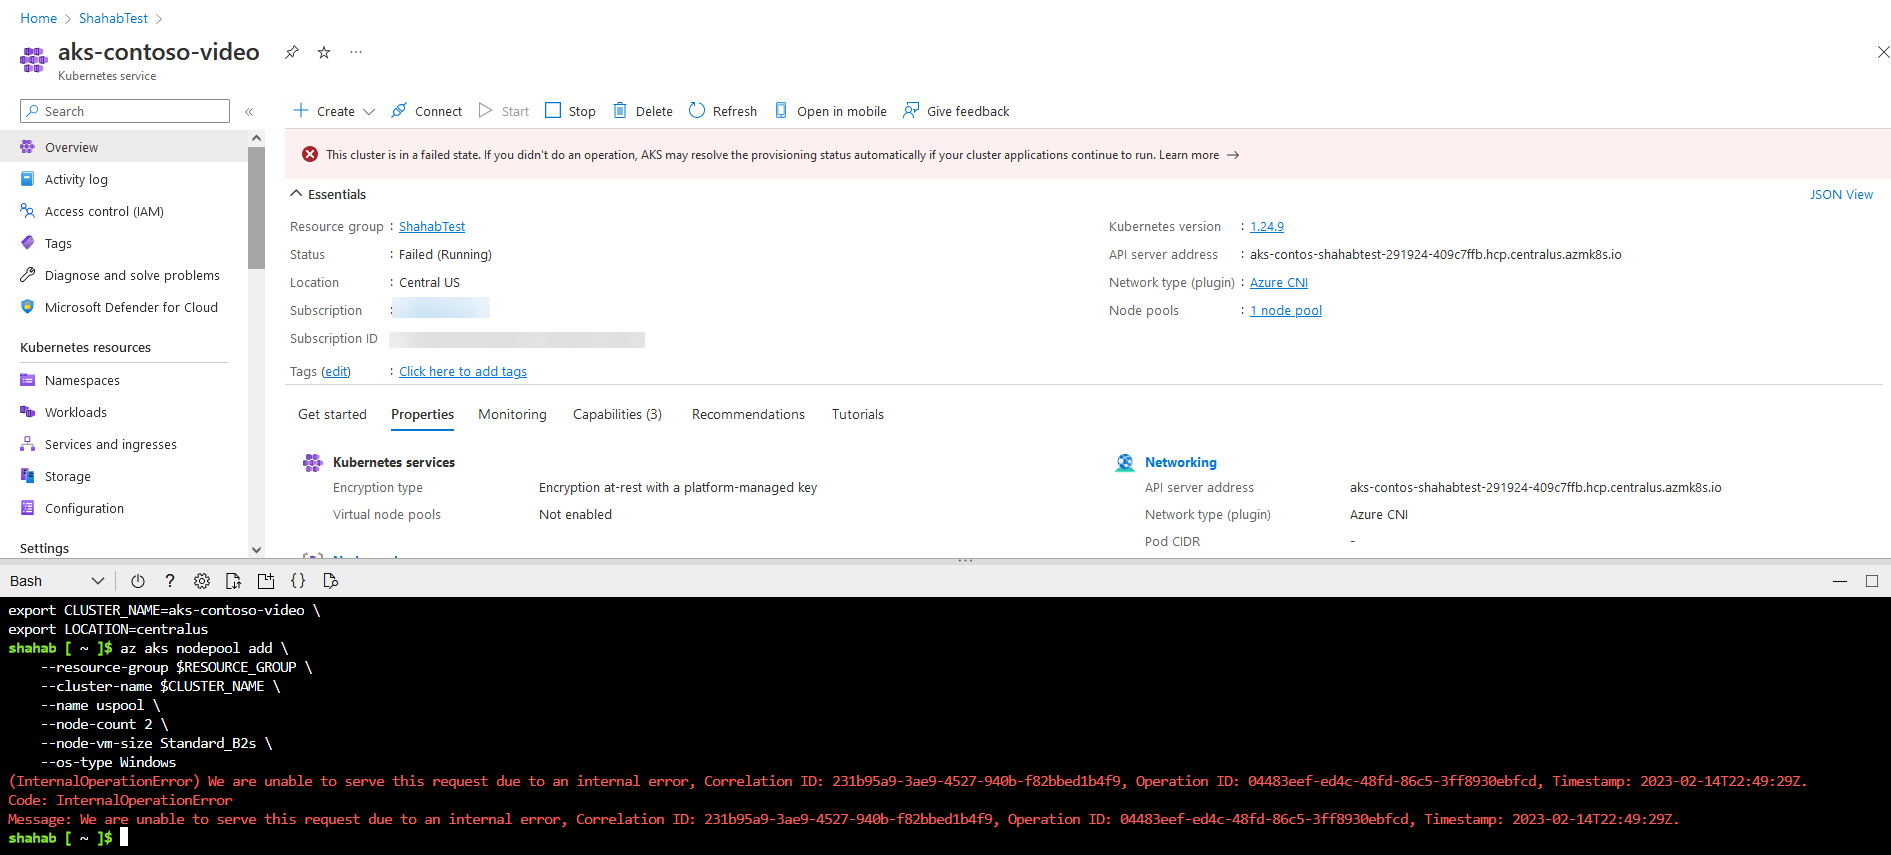Switch to Monitoring tab
Screen dimensions: 1891x855
pyautogui.click(x=512, y=414)
